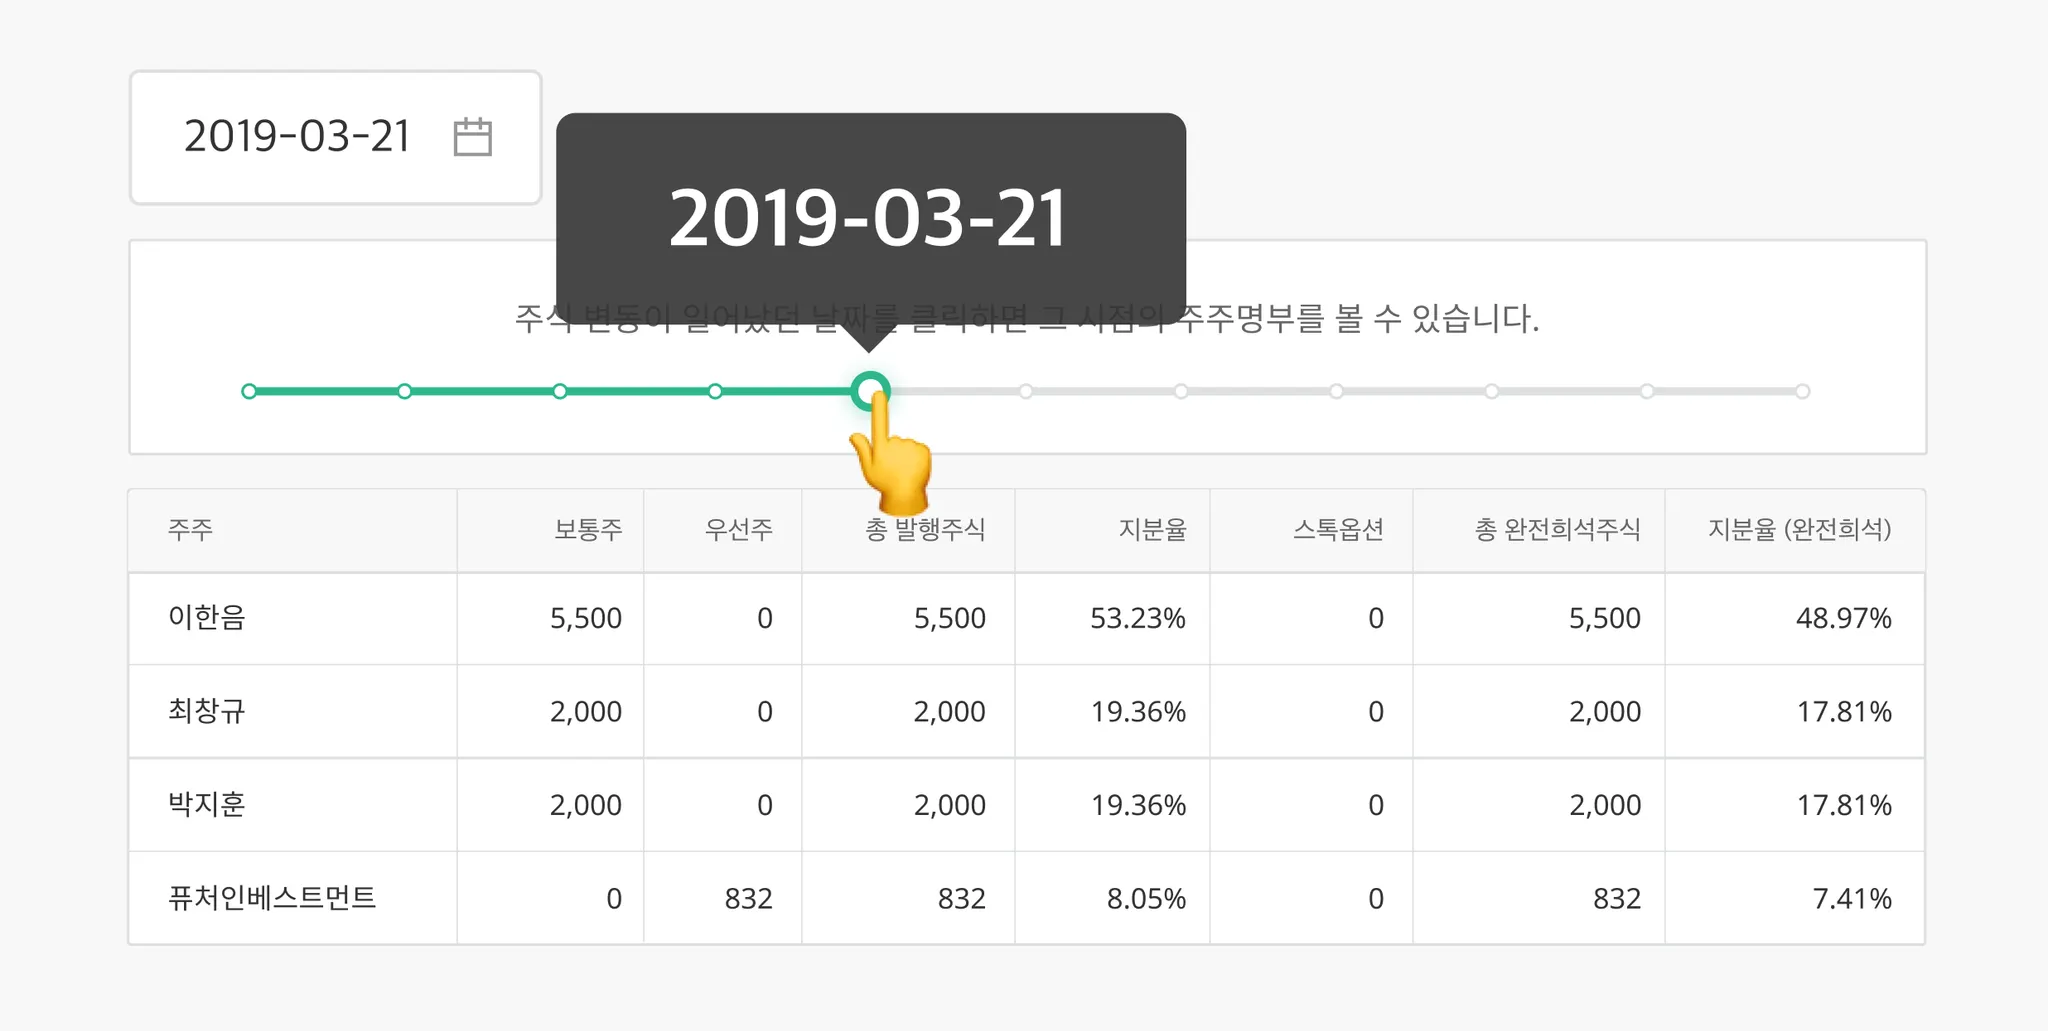Click the 총 완전희석주식 column header
This screenshot has width=2048, height=1031.
[1557, 529]
